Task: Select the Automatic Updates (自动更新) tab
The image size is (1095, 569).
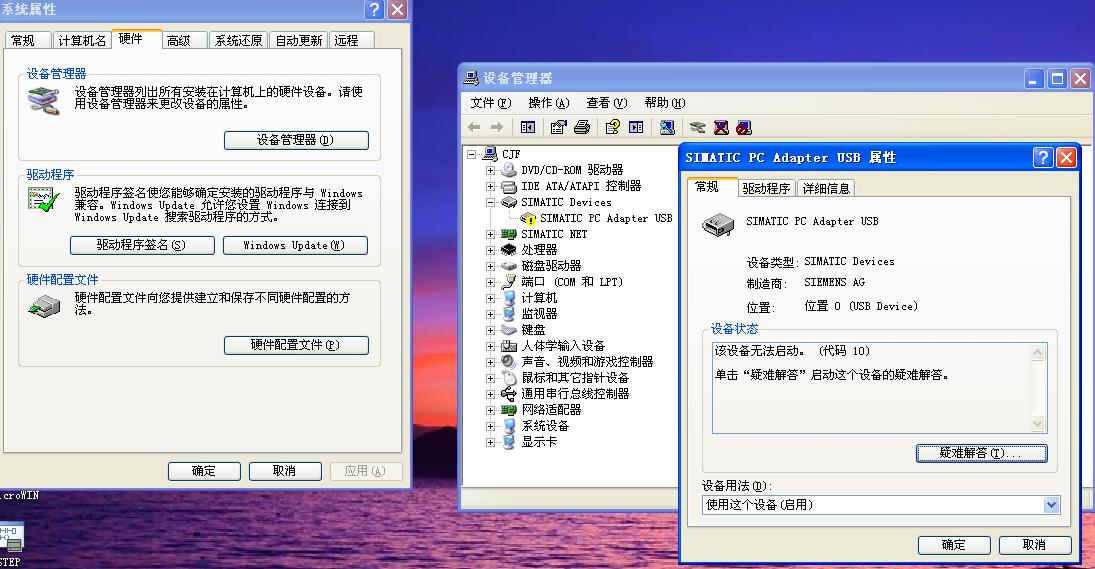Action: point(299,40)
